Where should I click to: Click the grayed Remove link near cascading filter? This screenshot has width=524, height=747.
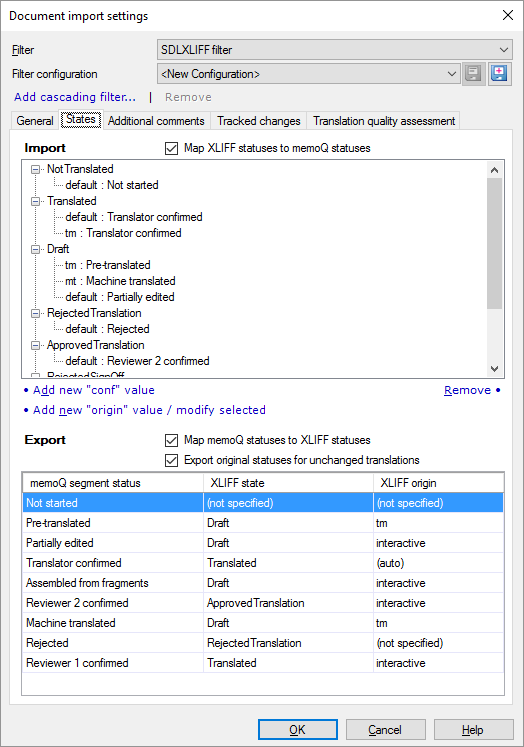pyautogui.click(x=188, y=97)
